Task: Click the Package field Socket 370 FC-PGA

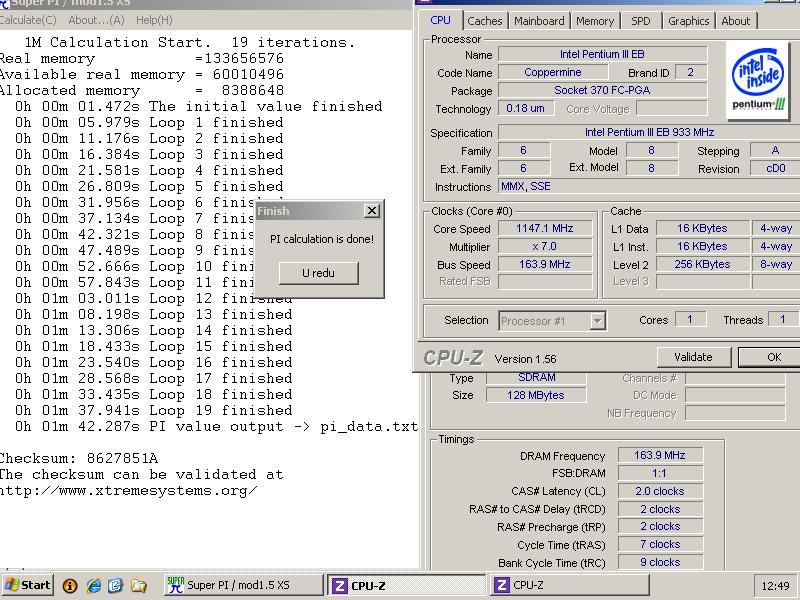Action: pyautogui.click(x=603, y=90)
